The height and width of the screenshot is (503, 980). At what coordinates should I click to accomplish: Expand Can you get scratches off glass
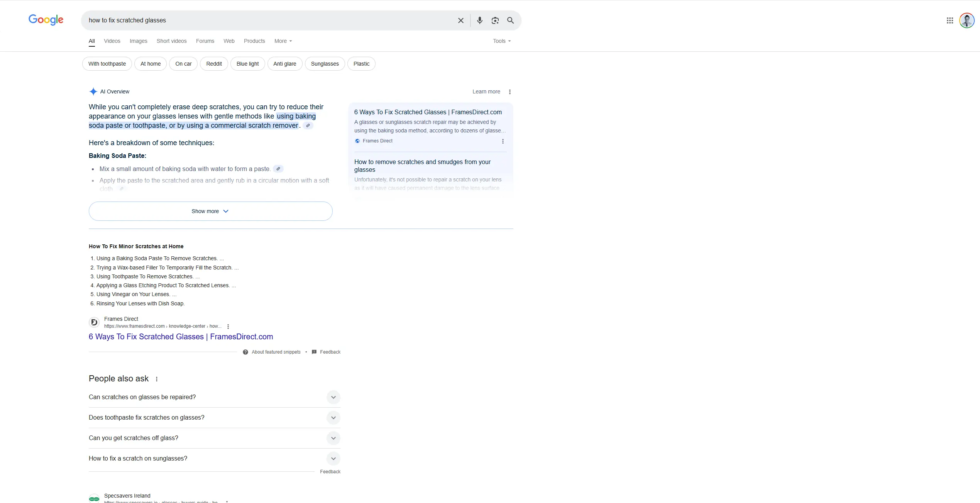tap(214, 438)
